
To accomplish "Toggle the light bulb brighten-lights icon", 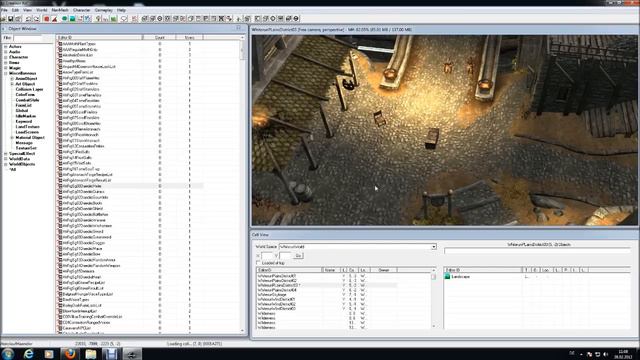I will tap(98, 19).
